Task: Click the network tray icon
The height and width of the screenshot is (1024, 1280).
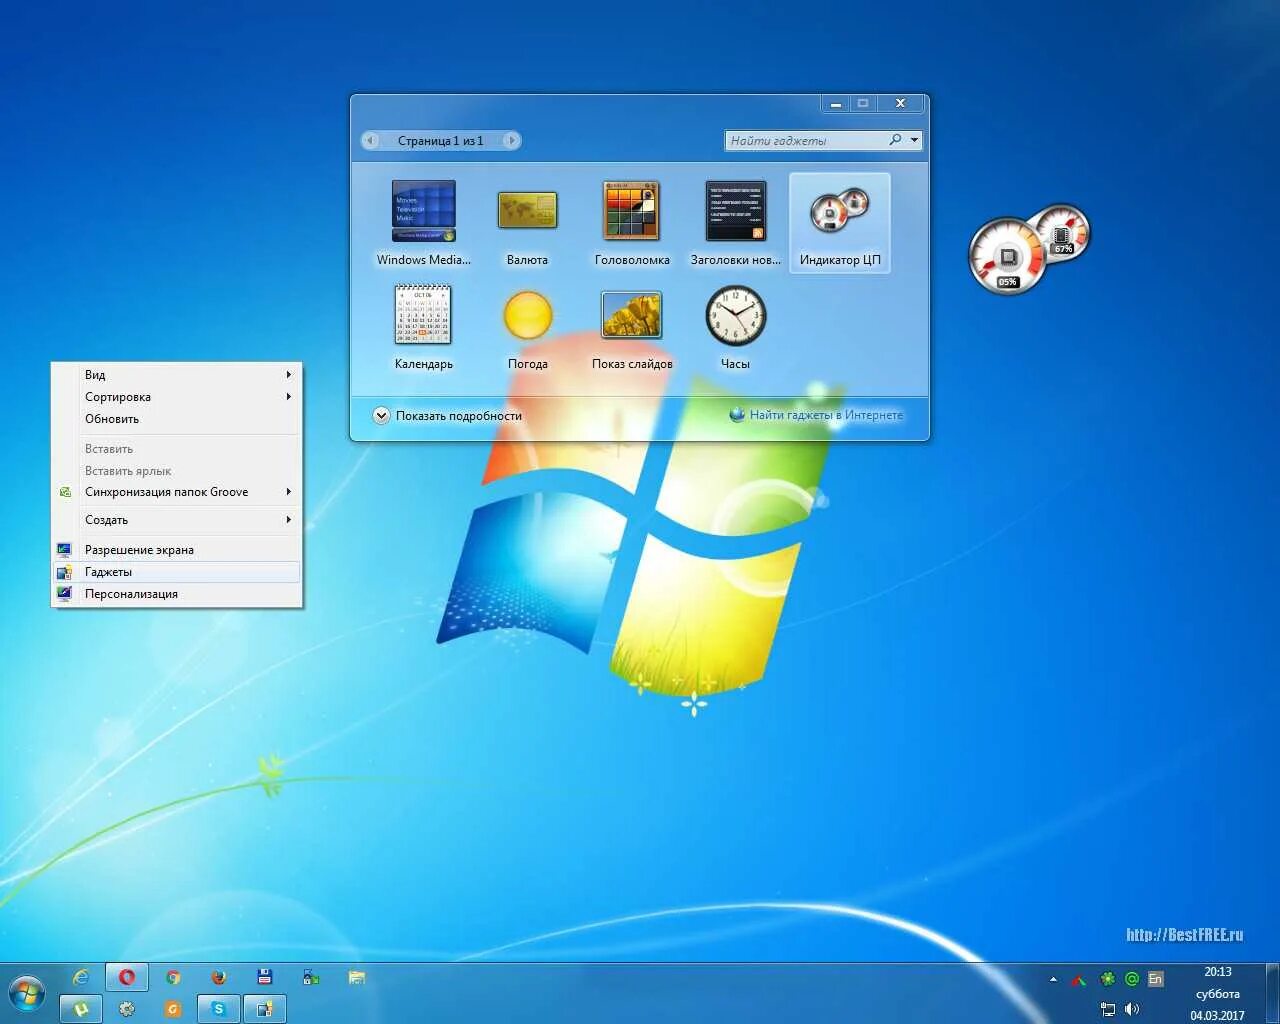Action: [1107, 1009]
